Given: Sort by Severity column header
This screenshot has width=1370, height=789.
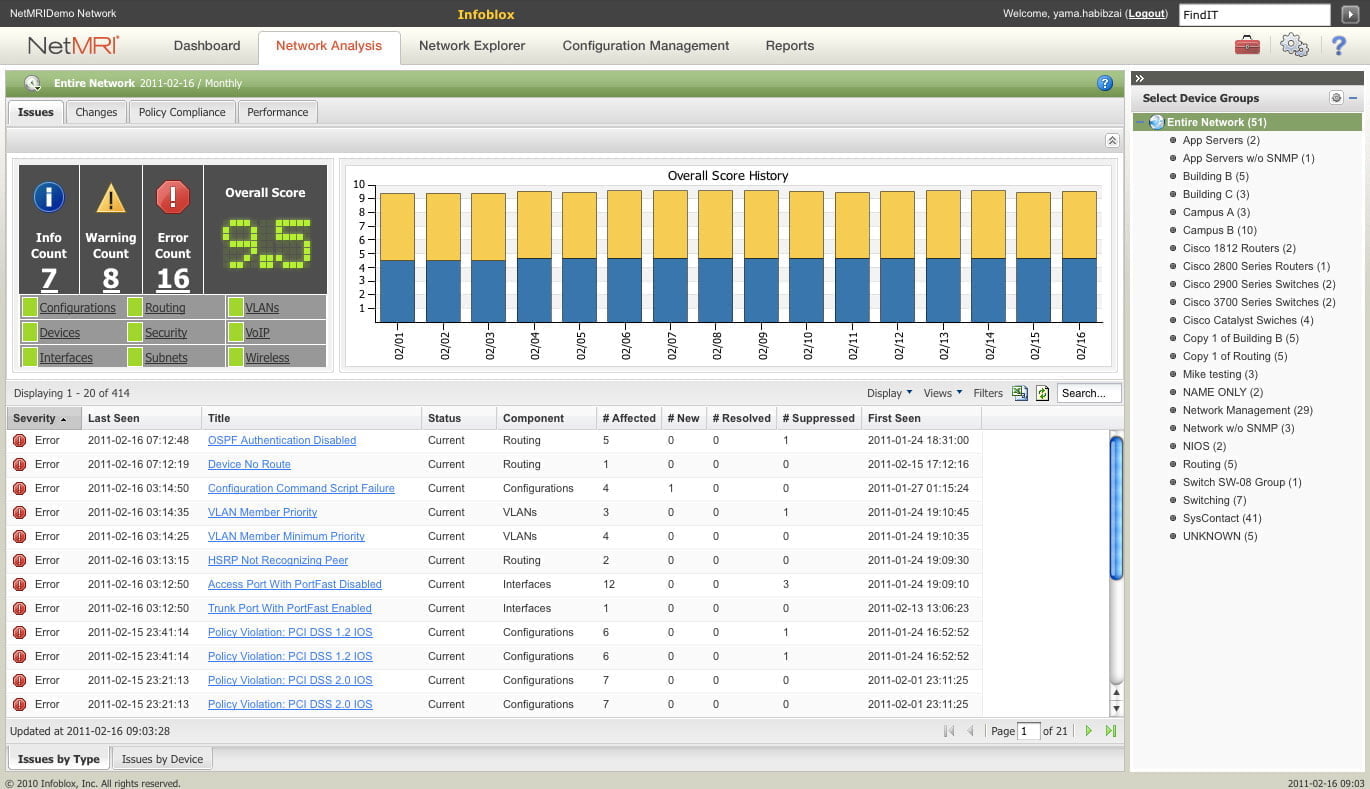Looking at the screenshot, I should (43, 418).
